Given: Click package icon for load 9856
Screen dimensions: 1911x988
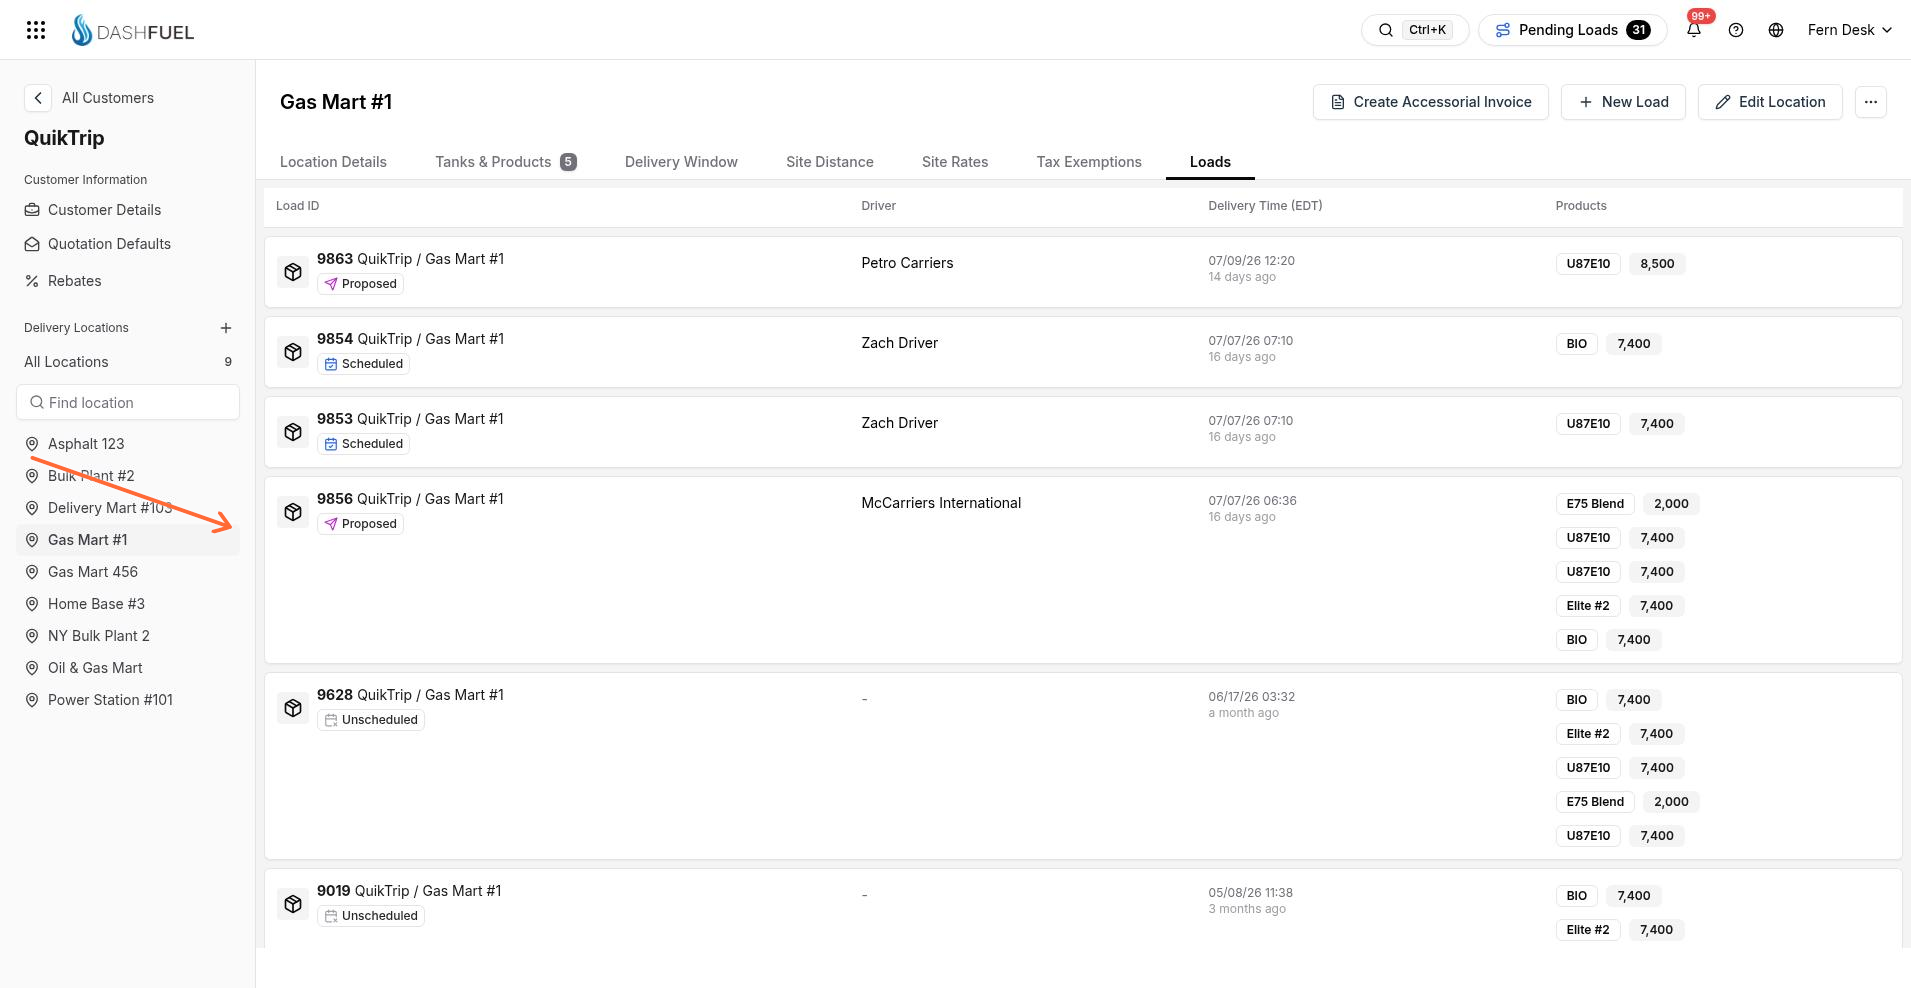Looking at the screenshot, I should pyautogui.click(x=293, y=512).
